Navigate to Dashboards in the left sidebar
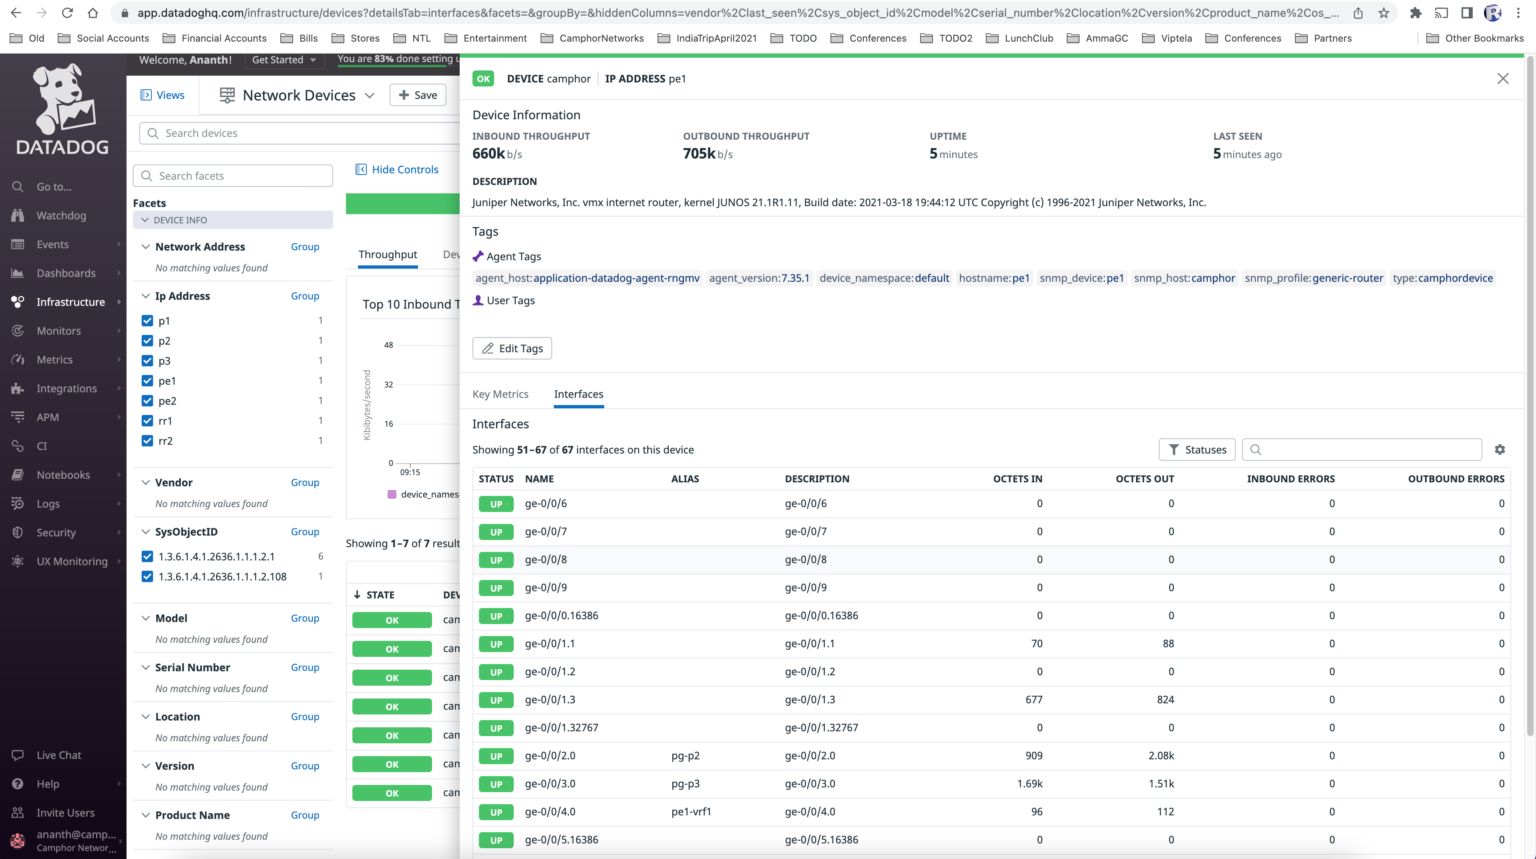Image resolution: width=1536 pixels, height=859 pixels. coord(64,273)
